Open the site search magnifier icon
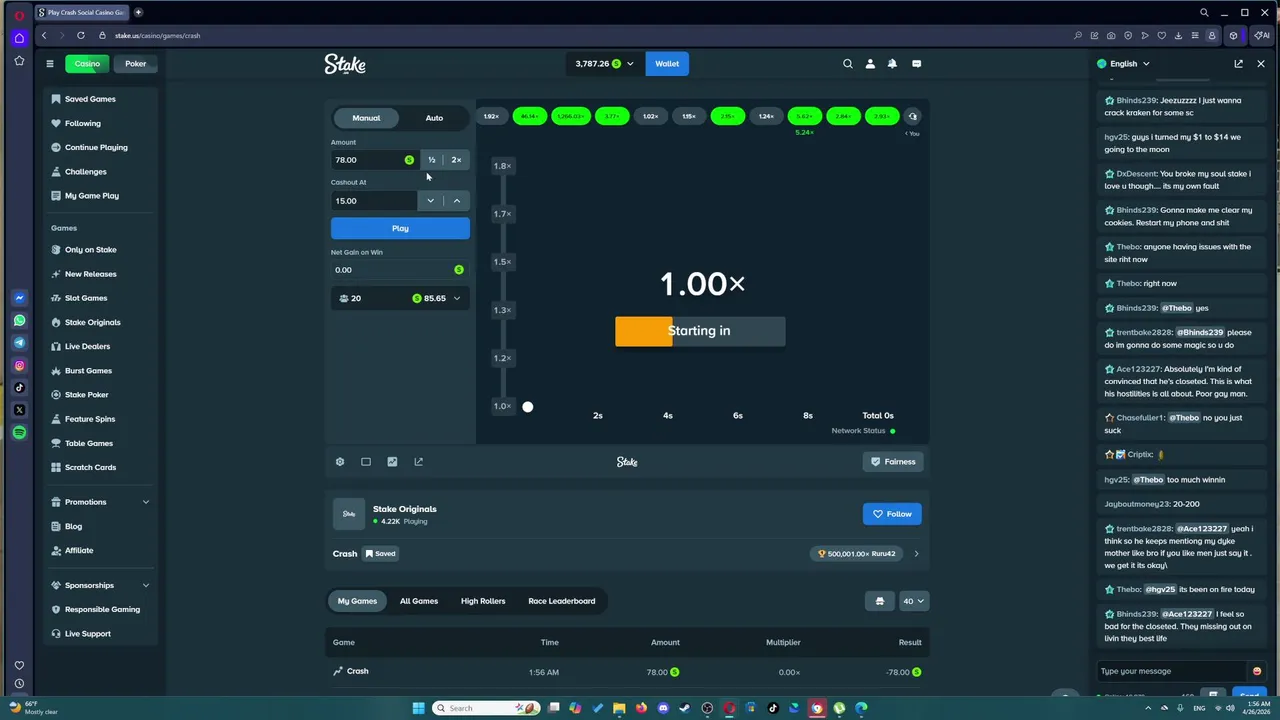The height and width of the screenshot is (720, 1280). 848,64
